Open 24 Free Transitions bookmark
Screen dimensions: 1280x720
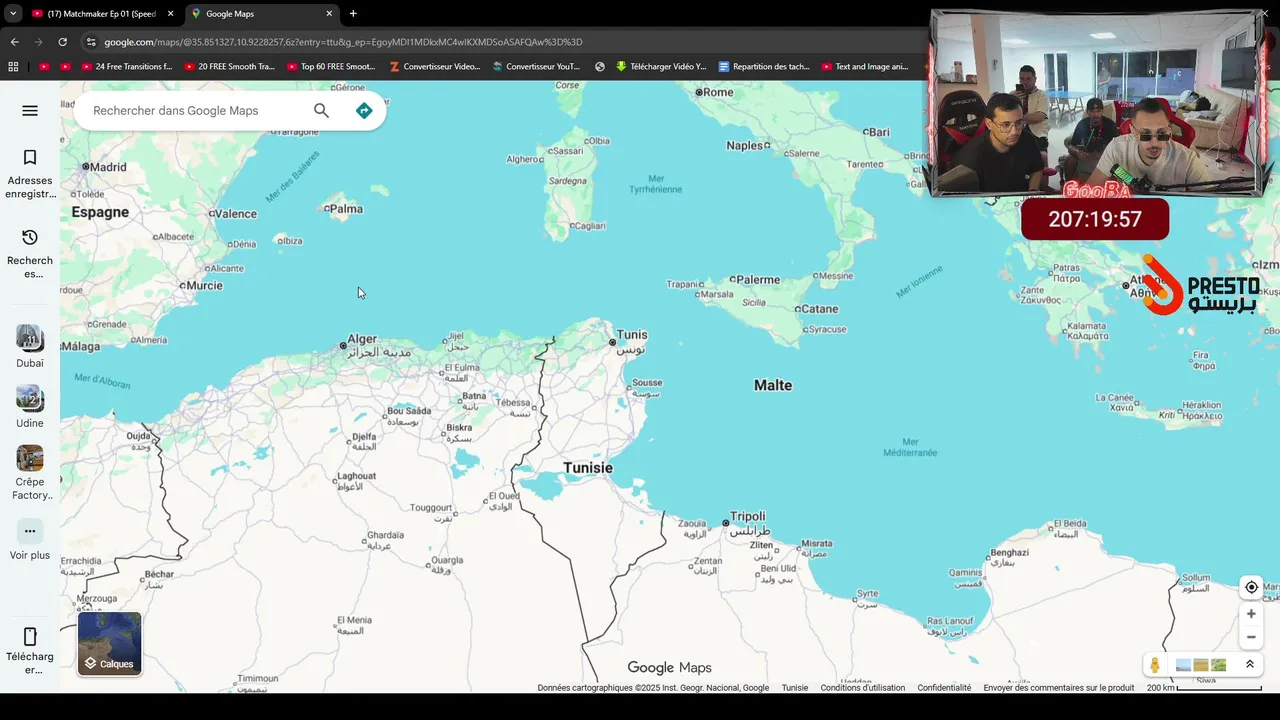[126, 67]
